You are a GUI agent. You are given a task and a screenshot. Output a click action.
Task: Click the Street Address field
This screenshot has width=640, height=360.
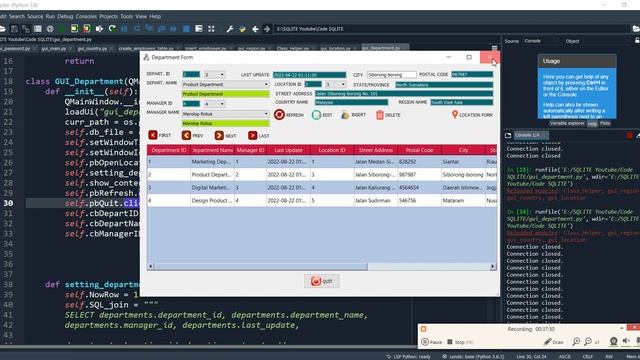[404, 93]
